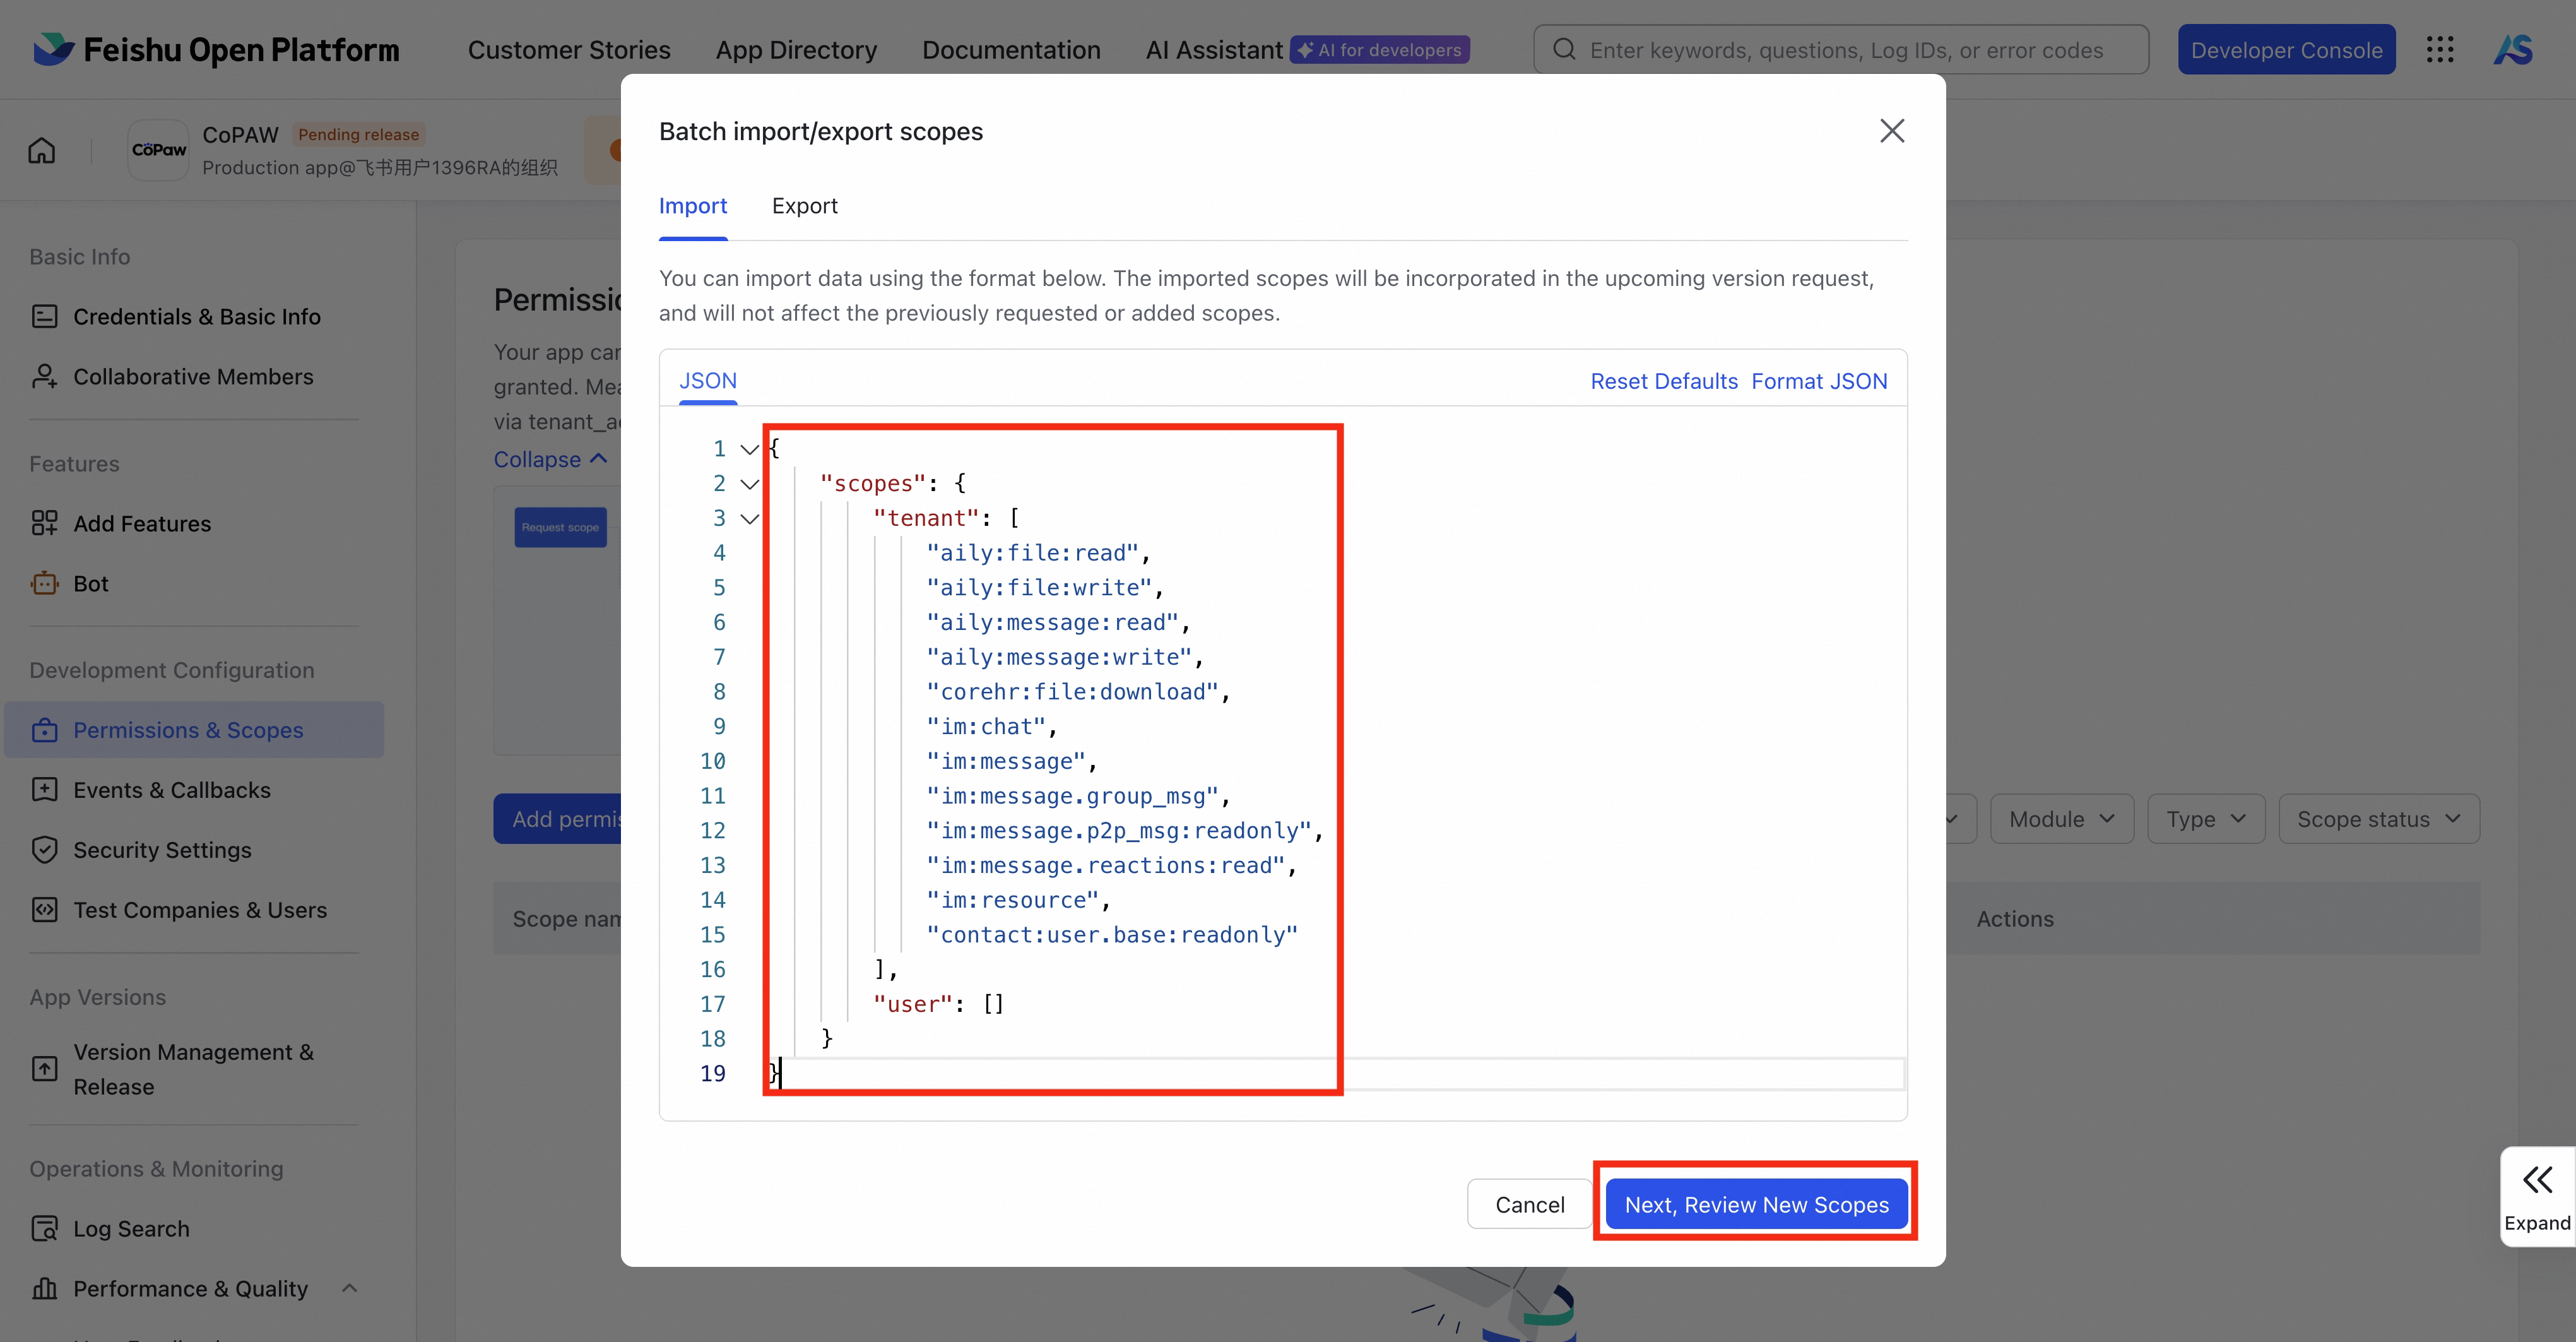This screenshot has height=1342, width=2576.
Task: Select the Events & Callbacks icon
Action: click(46, 789)
